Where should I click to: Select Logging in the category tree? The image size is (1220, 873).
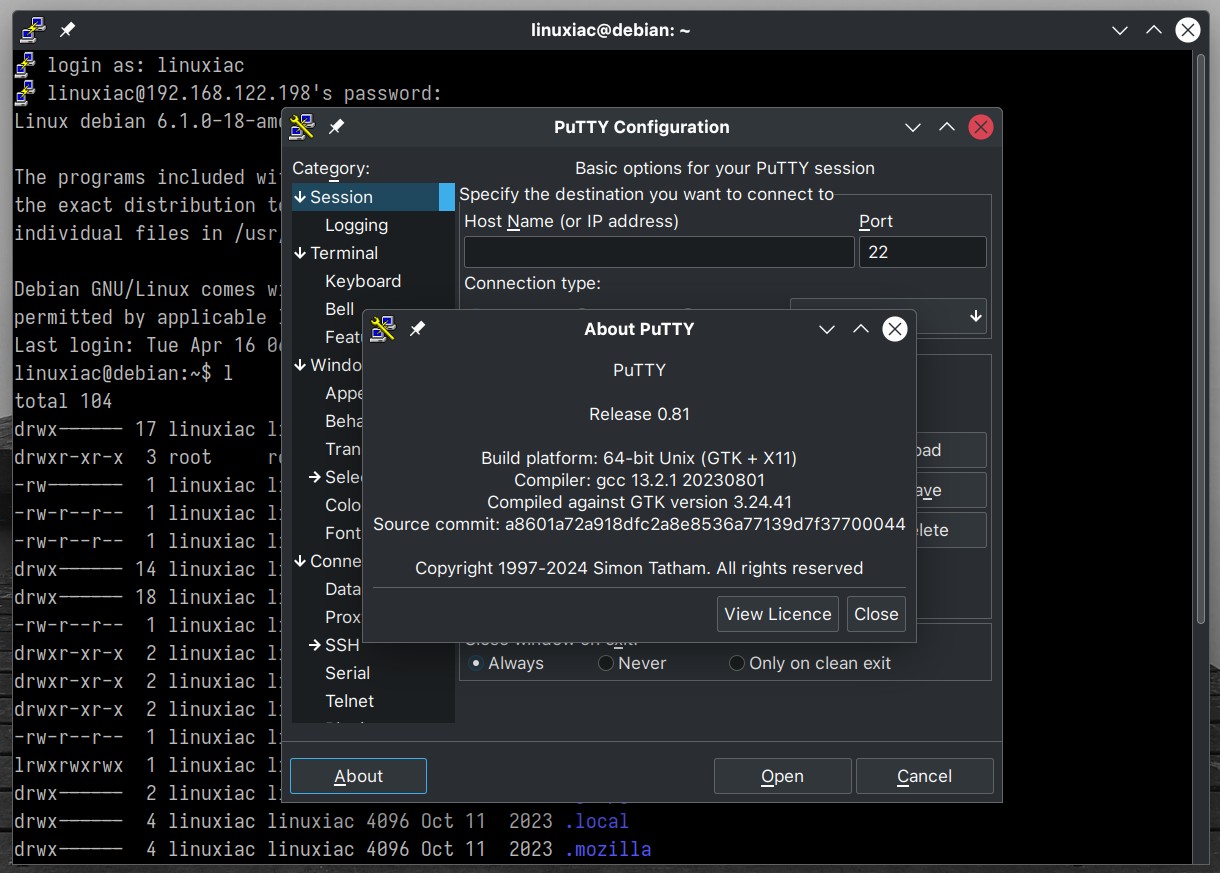[356, 225]
